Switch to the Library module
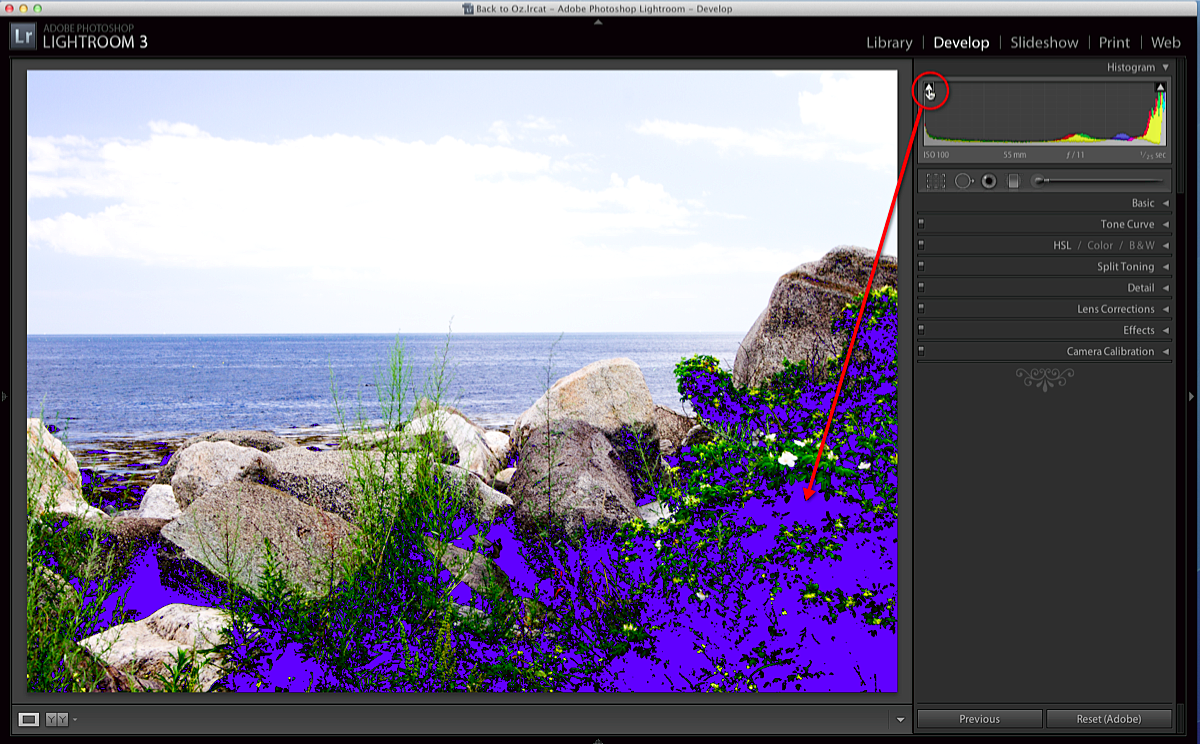The image size is (1200, 744). pyautogui.click(x=889, y=42)
